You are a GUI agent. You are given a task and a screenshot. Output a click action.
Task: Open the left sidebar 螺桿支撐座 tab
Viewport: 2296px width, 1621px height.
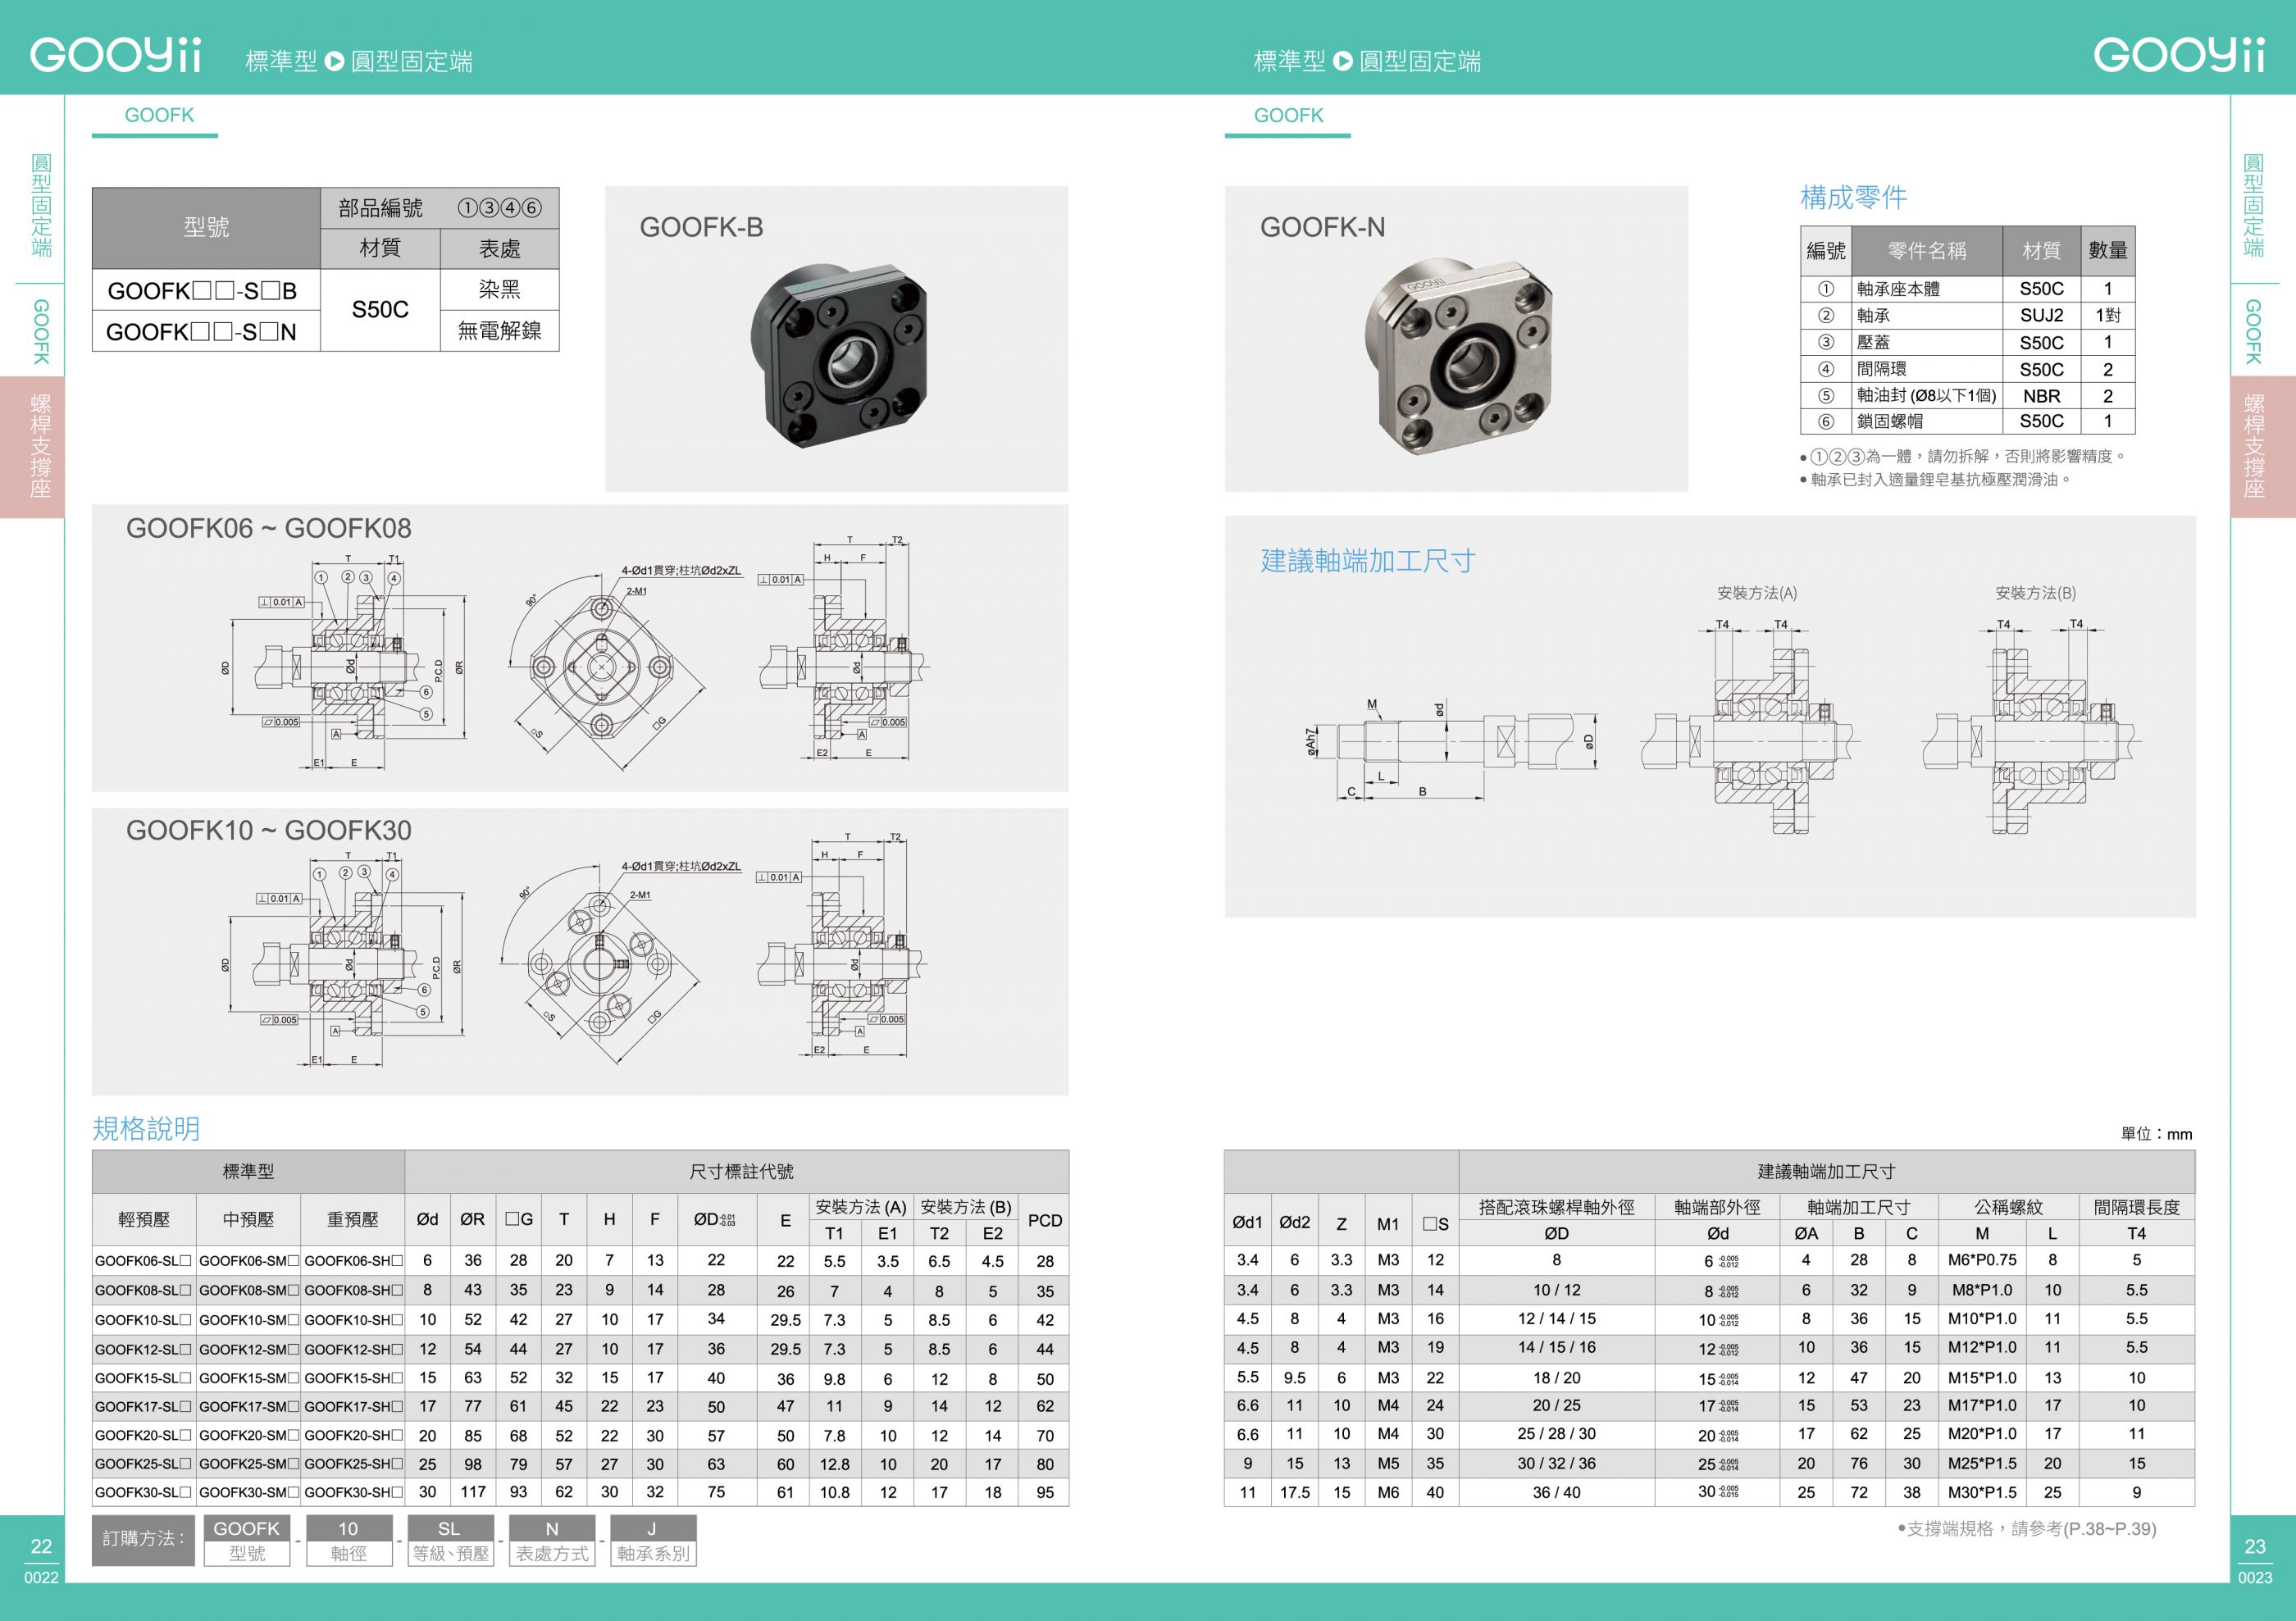point(33,446)
